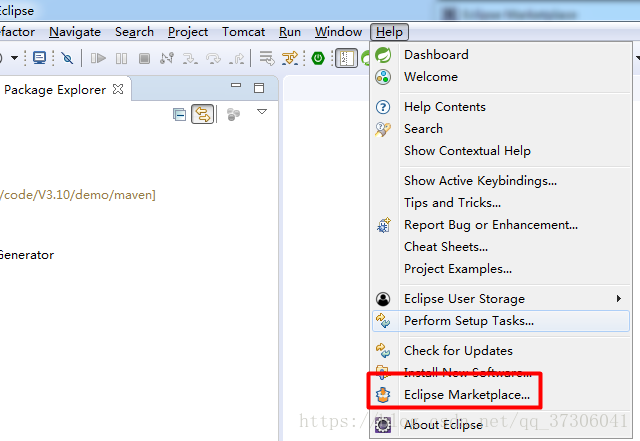Minimize the Package Explorer panel
This screenshot has width=640, height=441.
click(x=236, y=85)
